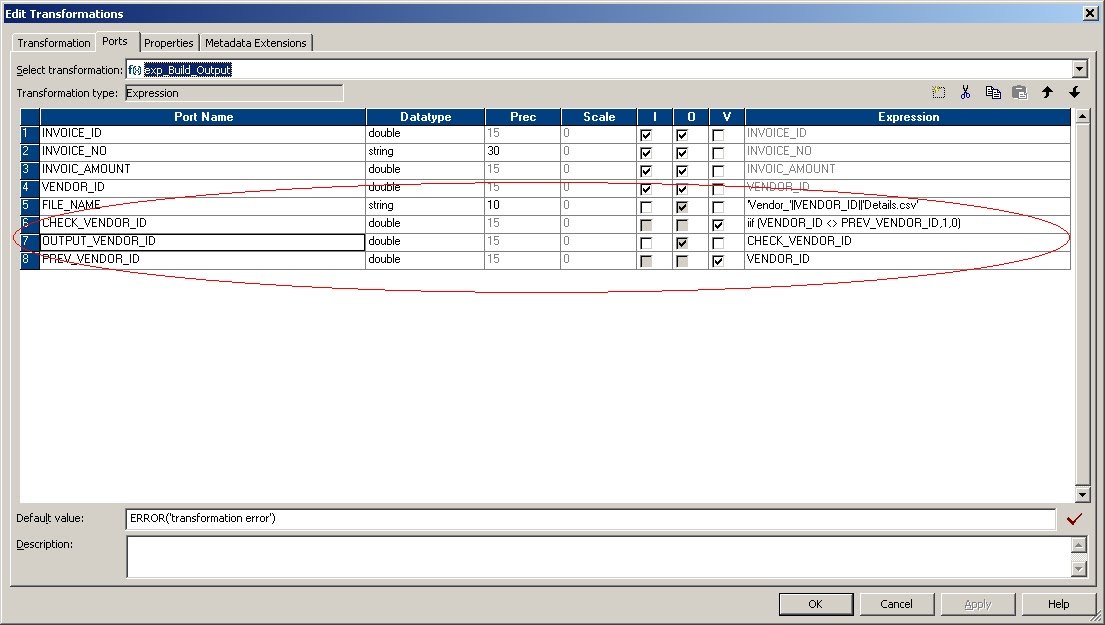This screenshot has height=625, width=1105.
Task: Add a new port to the transformation
Action: [x=937, y=92]
